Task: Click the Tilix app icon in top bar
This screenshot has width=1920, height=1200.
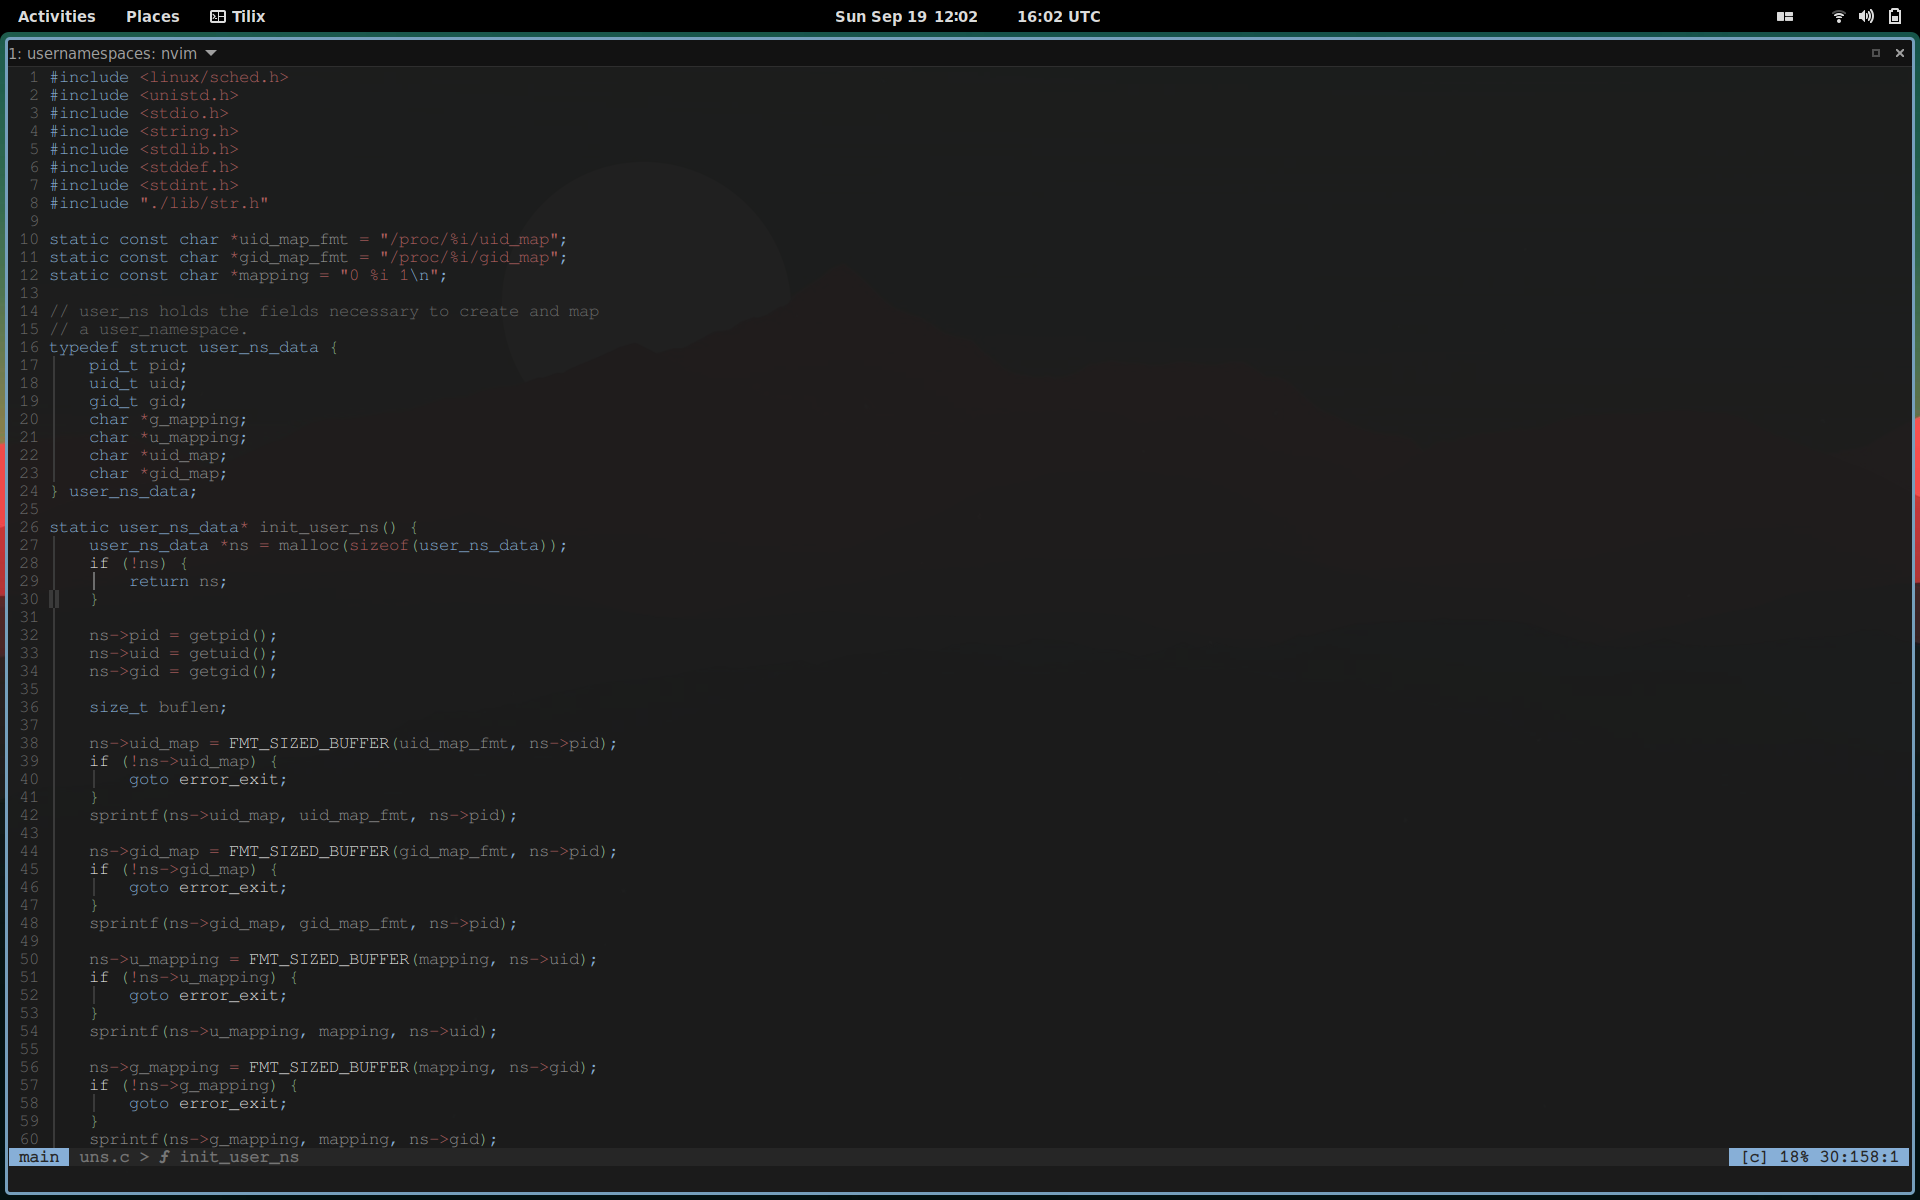Action: coord(217,16)
